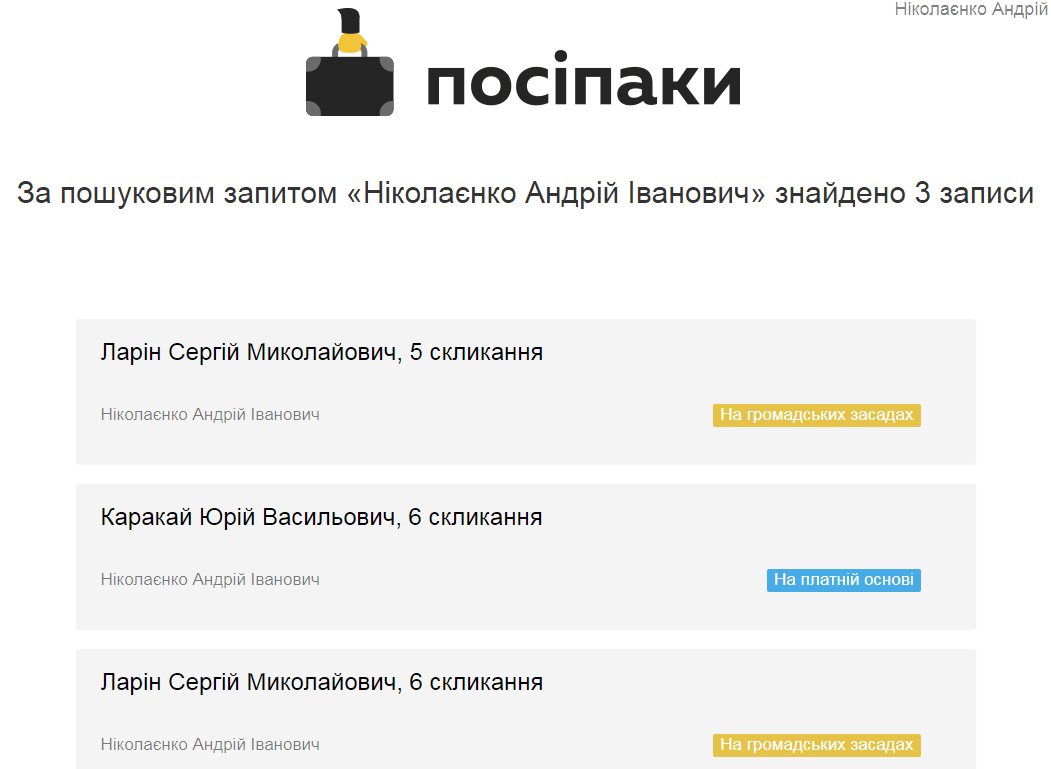
Task: Click the yellow badge in Ларін's 6 скликання card
Action: point(816,745)
